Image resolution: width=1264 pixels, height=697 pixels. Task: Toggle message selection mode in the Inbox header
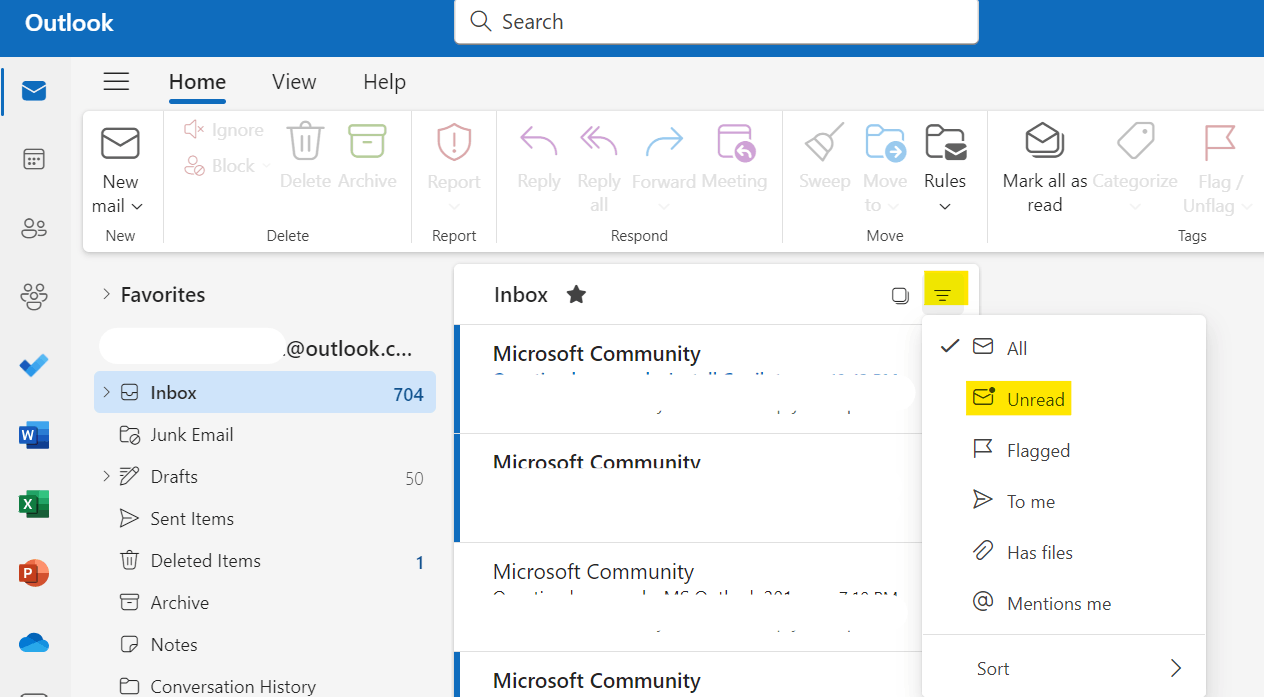click(x=899, y=294)
